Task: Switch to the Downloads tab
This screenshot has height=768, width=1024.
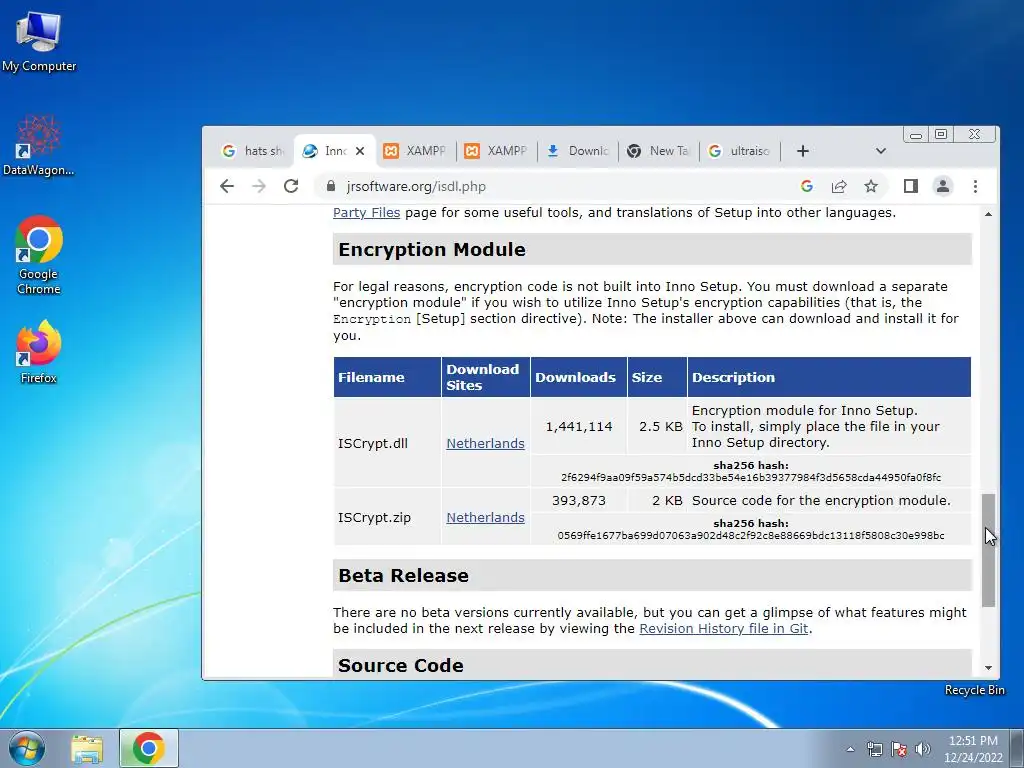Action: (577, 151)
